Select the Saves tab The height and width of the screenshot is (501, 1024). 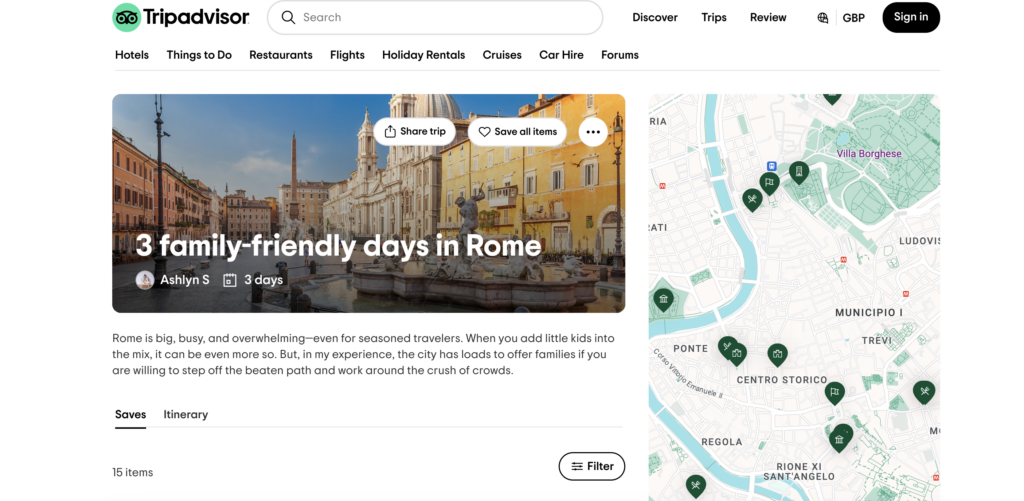pos(130,414)
